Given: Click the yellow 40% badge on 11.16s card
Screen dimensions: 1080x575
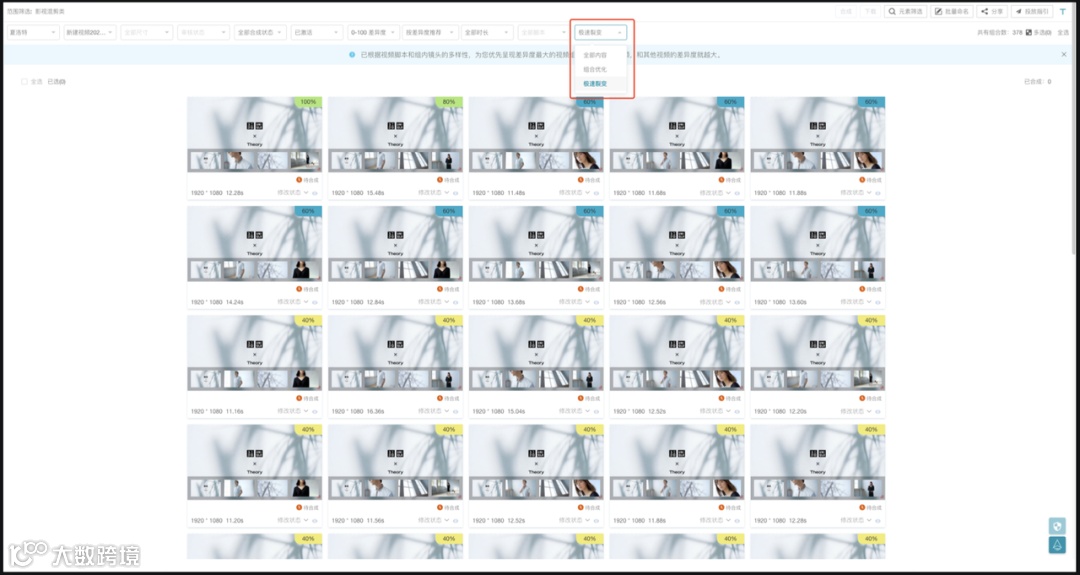Looking at the screenshot, I should click(308, 320).
